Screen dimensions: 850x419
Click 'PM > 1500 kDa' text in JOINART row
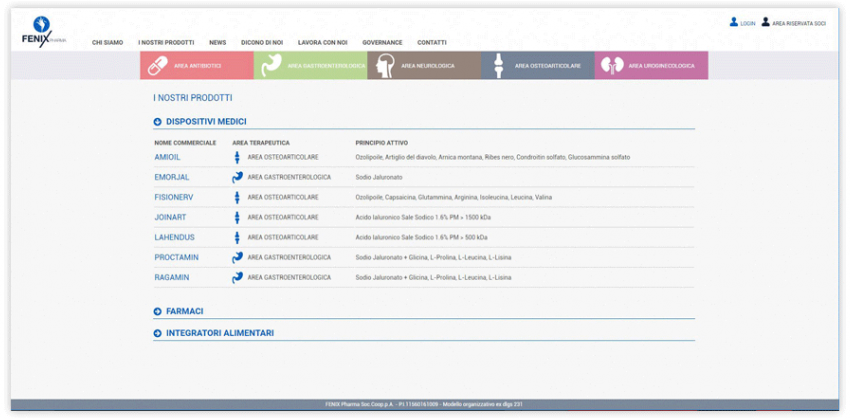466,217
